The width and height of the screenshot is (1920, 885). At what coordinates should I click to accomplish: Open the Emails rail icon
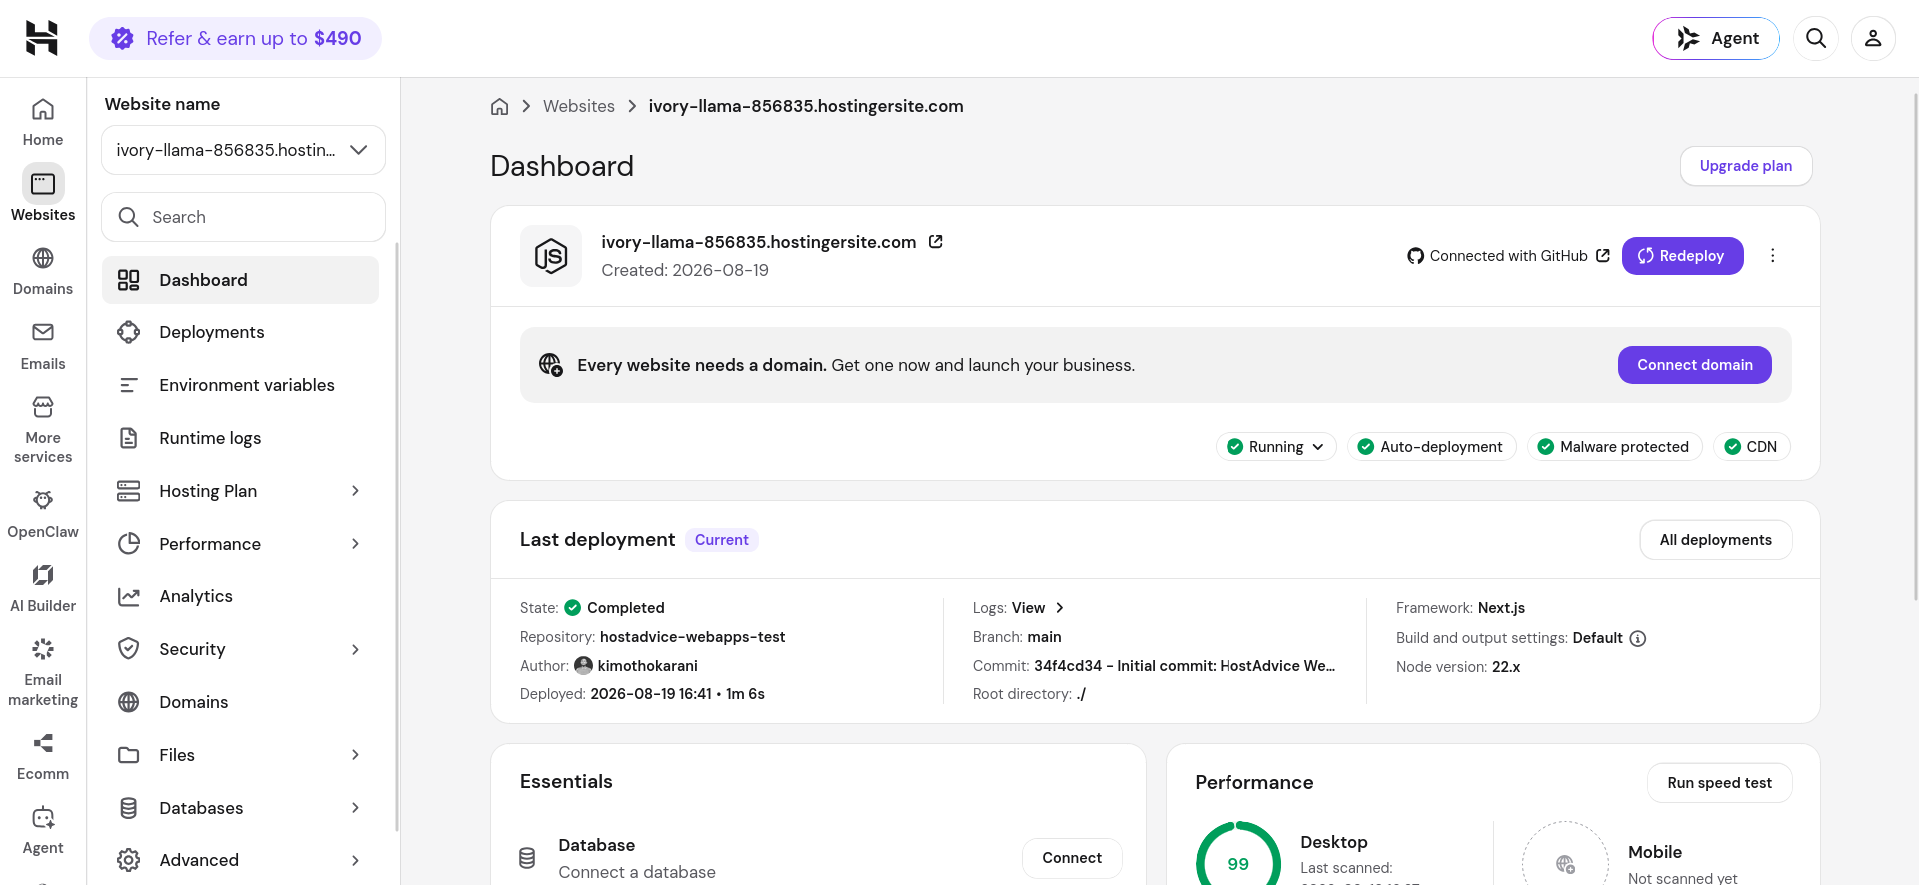(43, 346)
